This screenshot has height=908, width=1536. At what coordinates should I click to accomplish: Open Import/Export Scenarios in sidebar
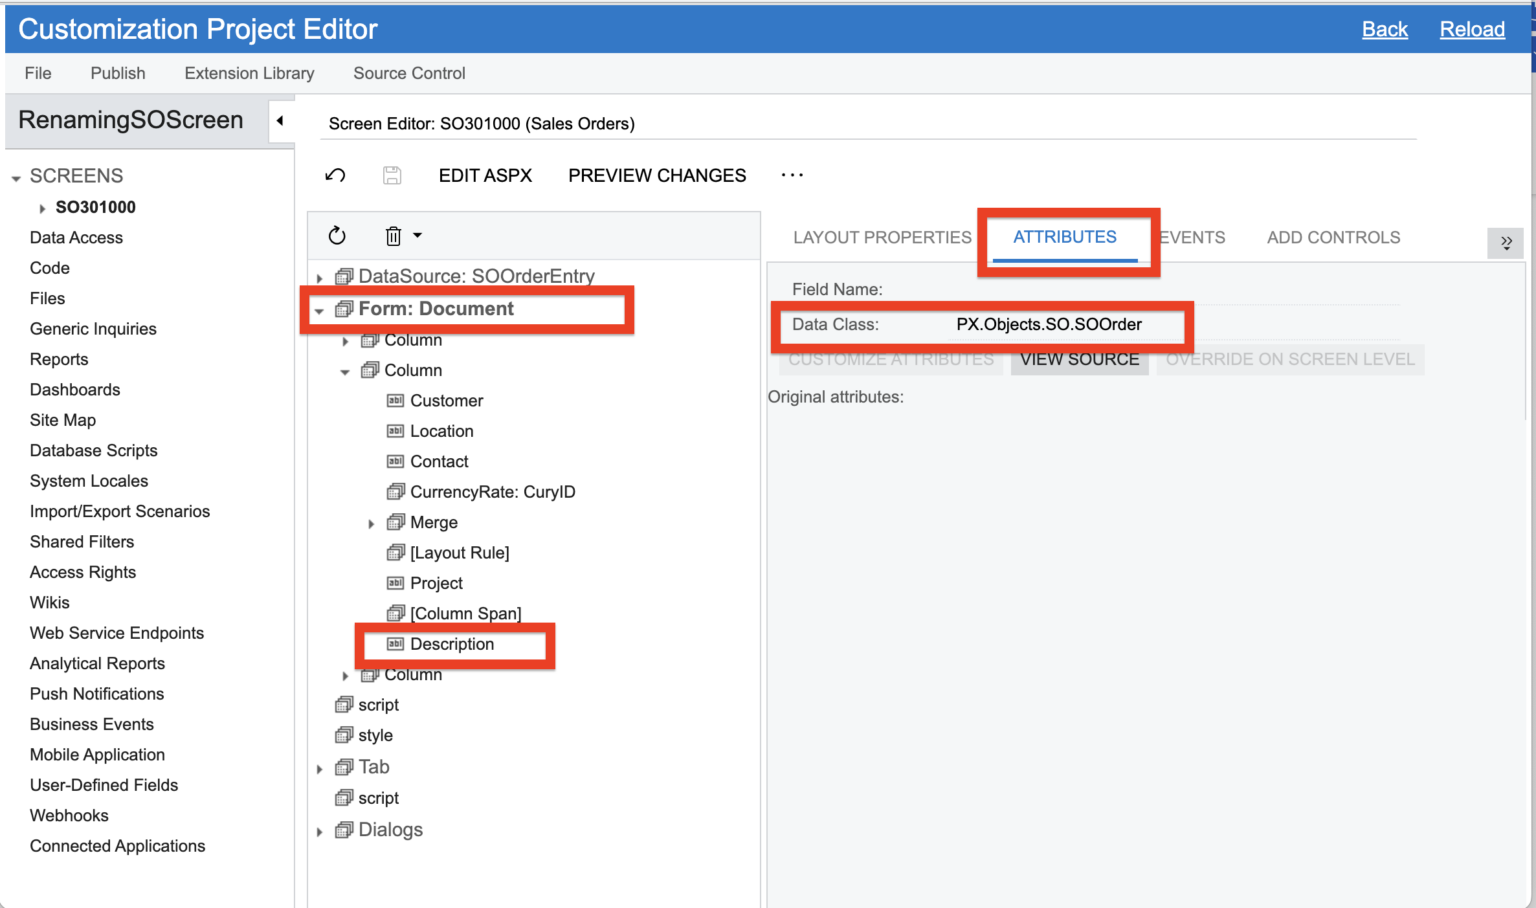pyautogui.click(x=120, y=511)
